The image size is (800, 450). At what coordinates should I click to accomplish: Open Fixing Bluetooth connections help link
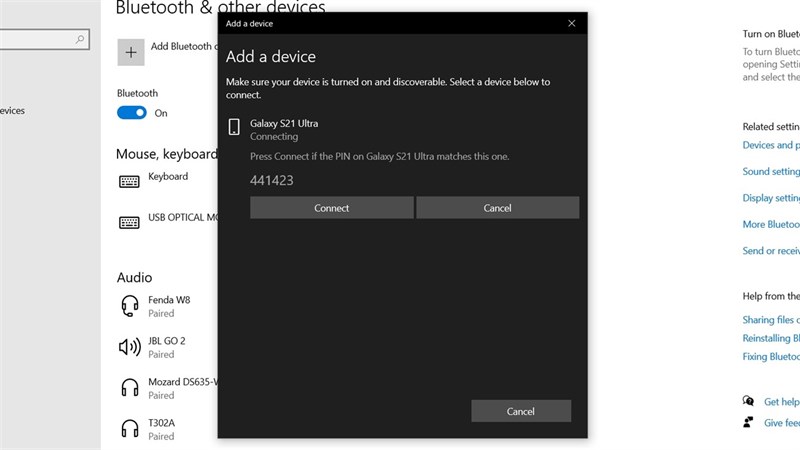point(771,357)
